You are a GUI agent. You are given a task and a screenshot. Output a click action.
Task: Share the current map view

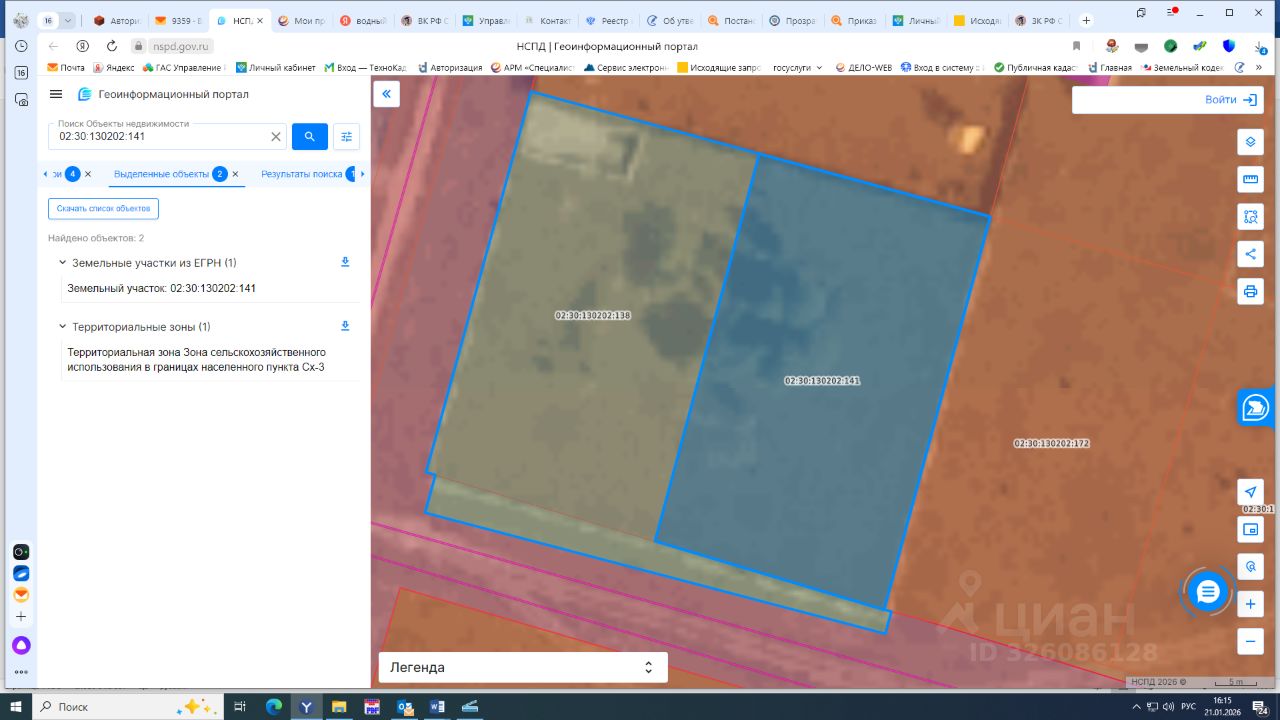[x=1250, y=253]
